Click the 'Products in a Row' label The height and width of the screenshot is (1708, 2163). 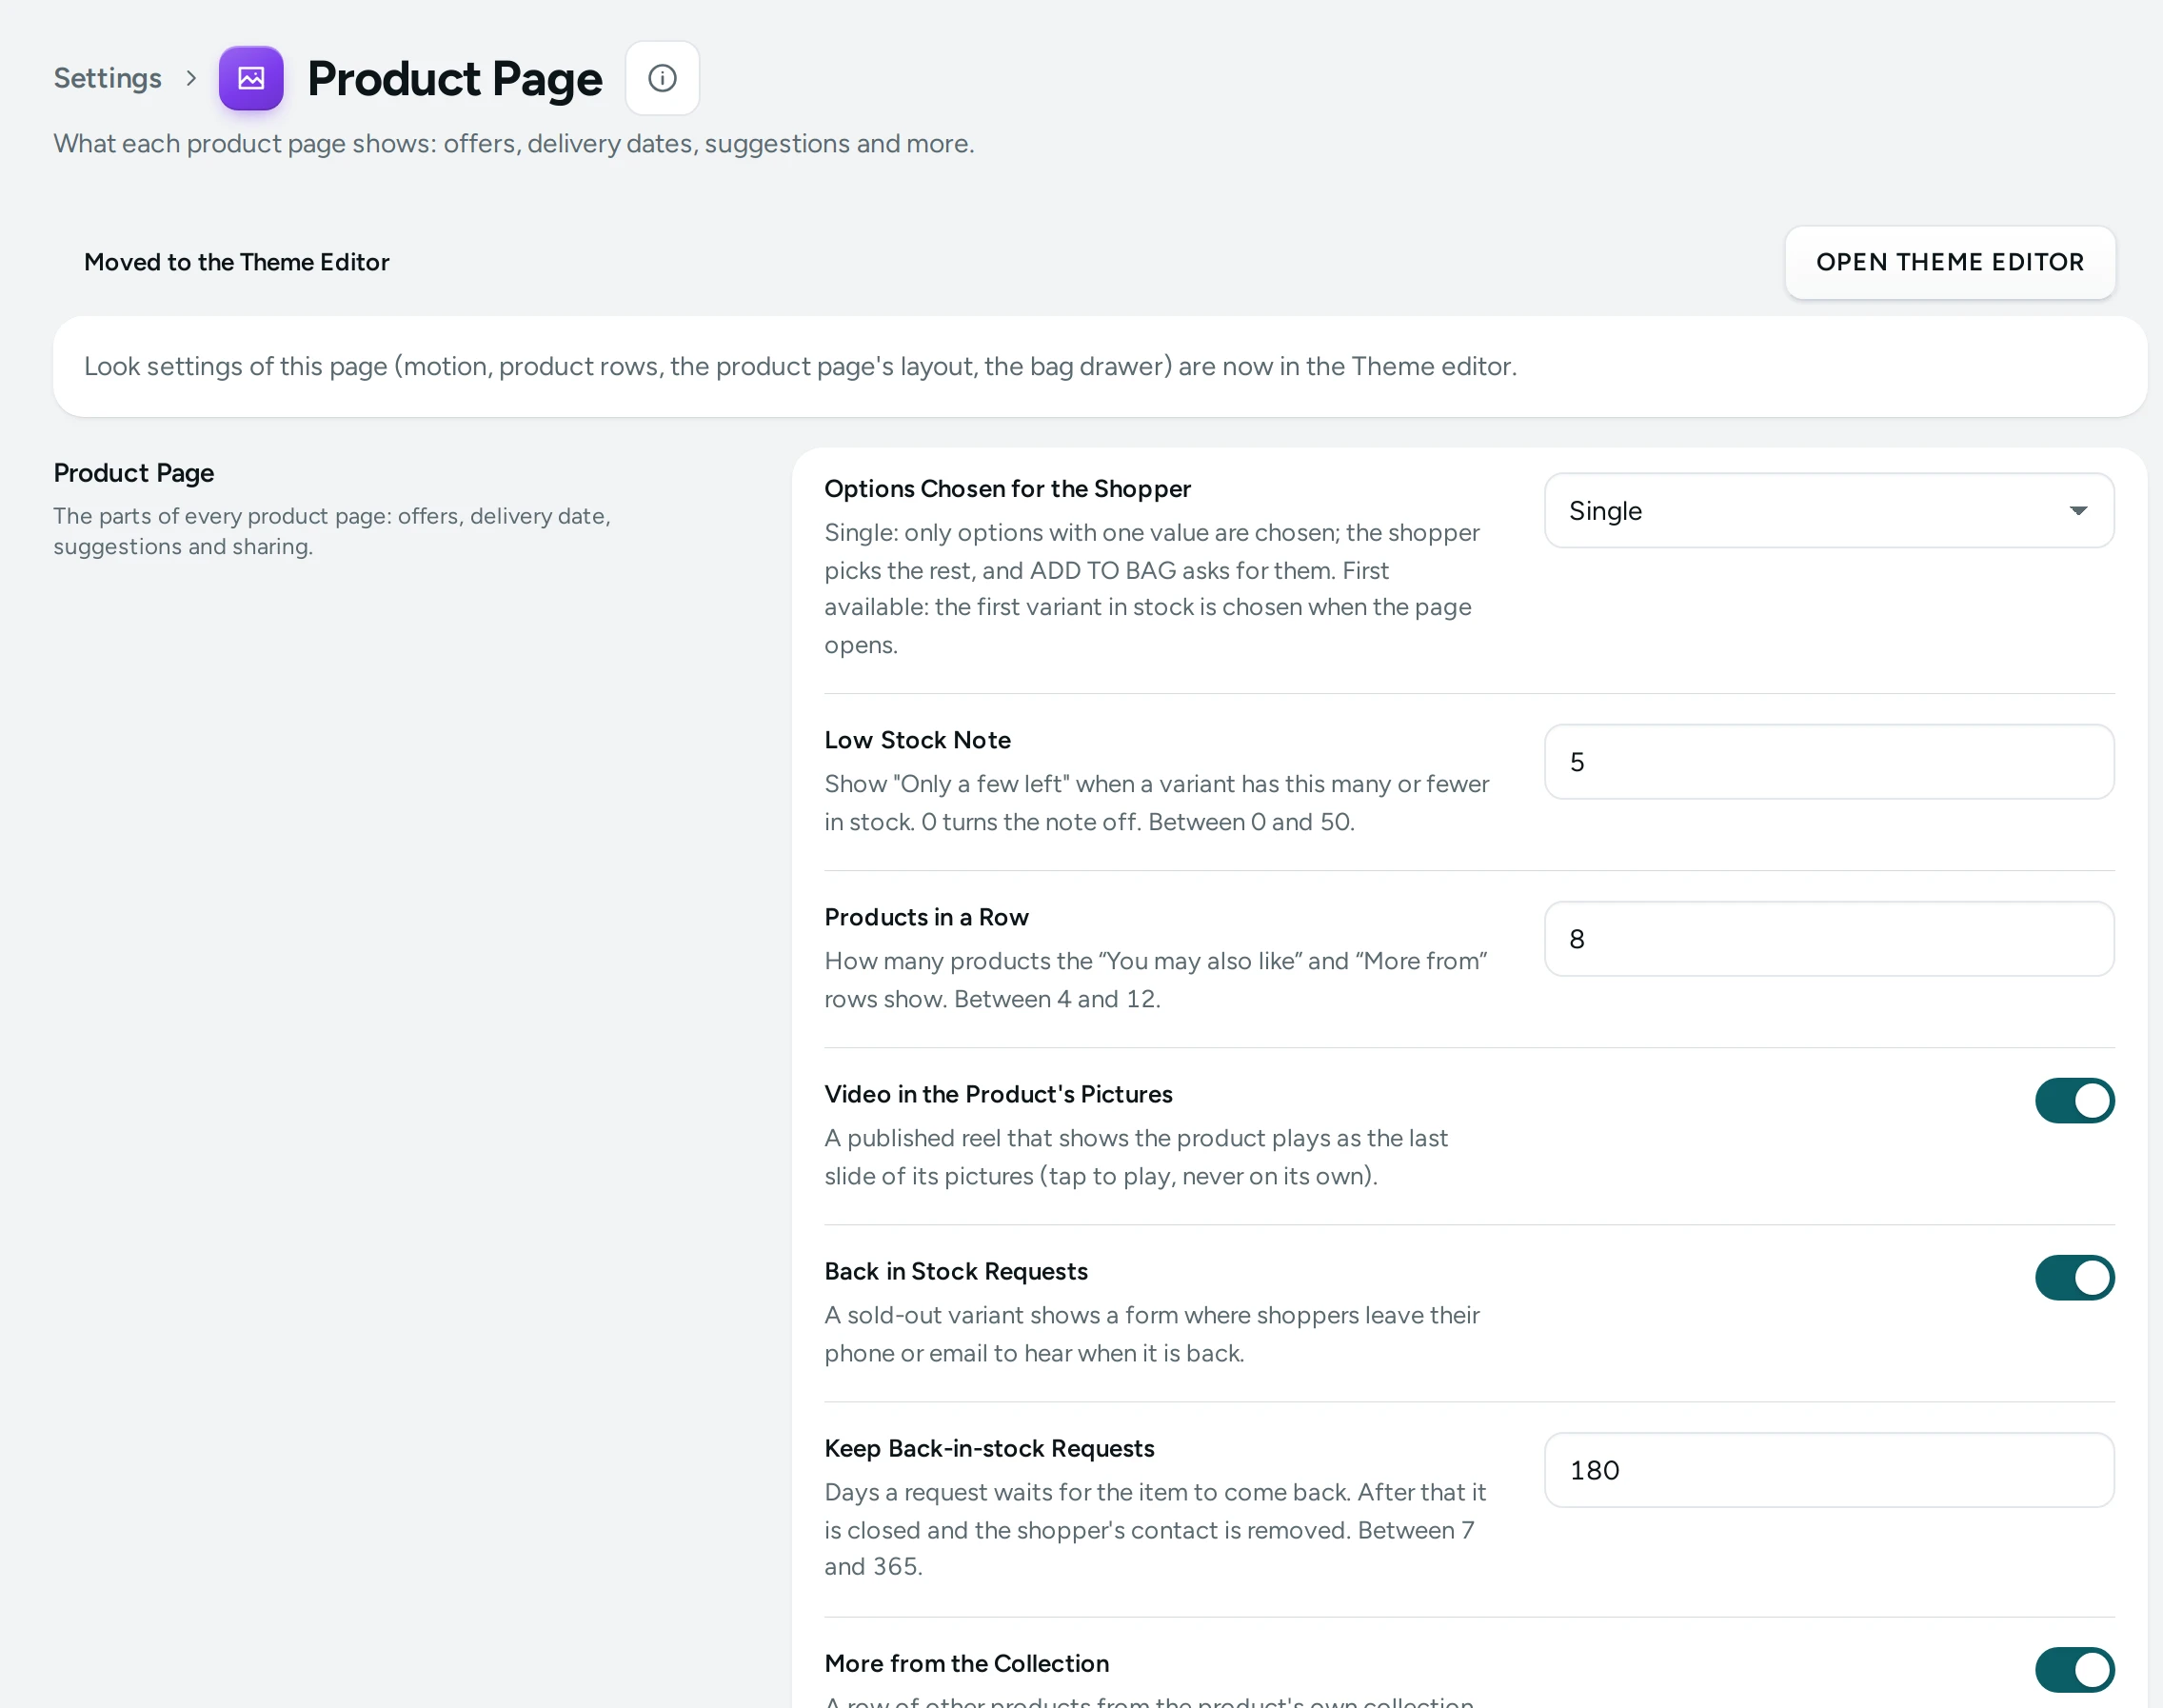pyautogui.click(x=926, y=917)
